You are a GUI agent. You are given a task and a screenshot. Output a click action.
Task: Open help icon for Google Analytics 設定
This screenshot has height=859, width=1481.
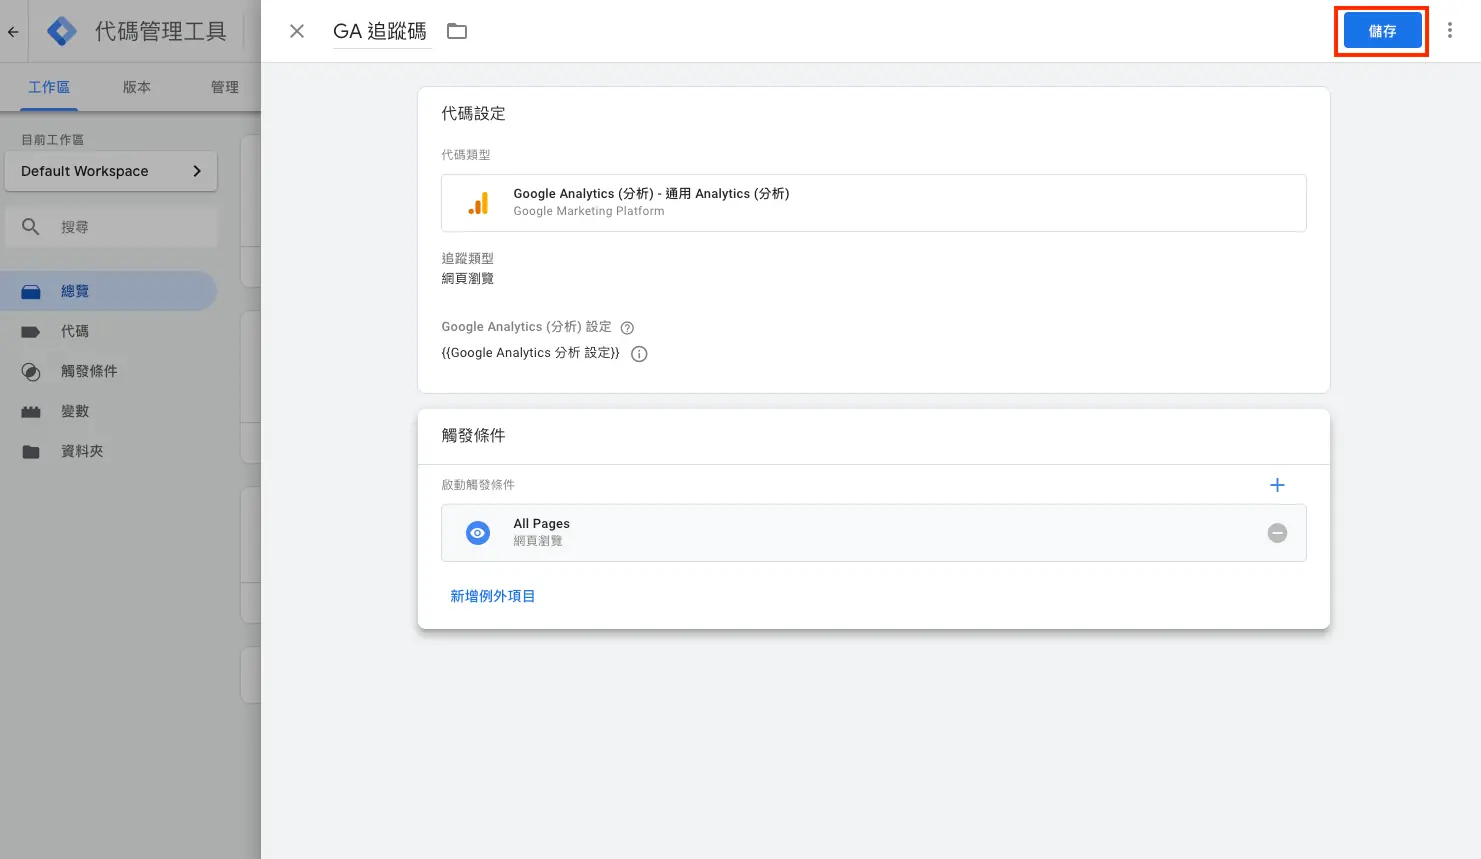(x=627, y=328)
